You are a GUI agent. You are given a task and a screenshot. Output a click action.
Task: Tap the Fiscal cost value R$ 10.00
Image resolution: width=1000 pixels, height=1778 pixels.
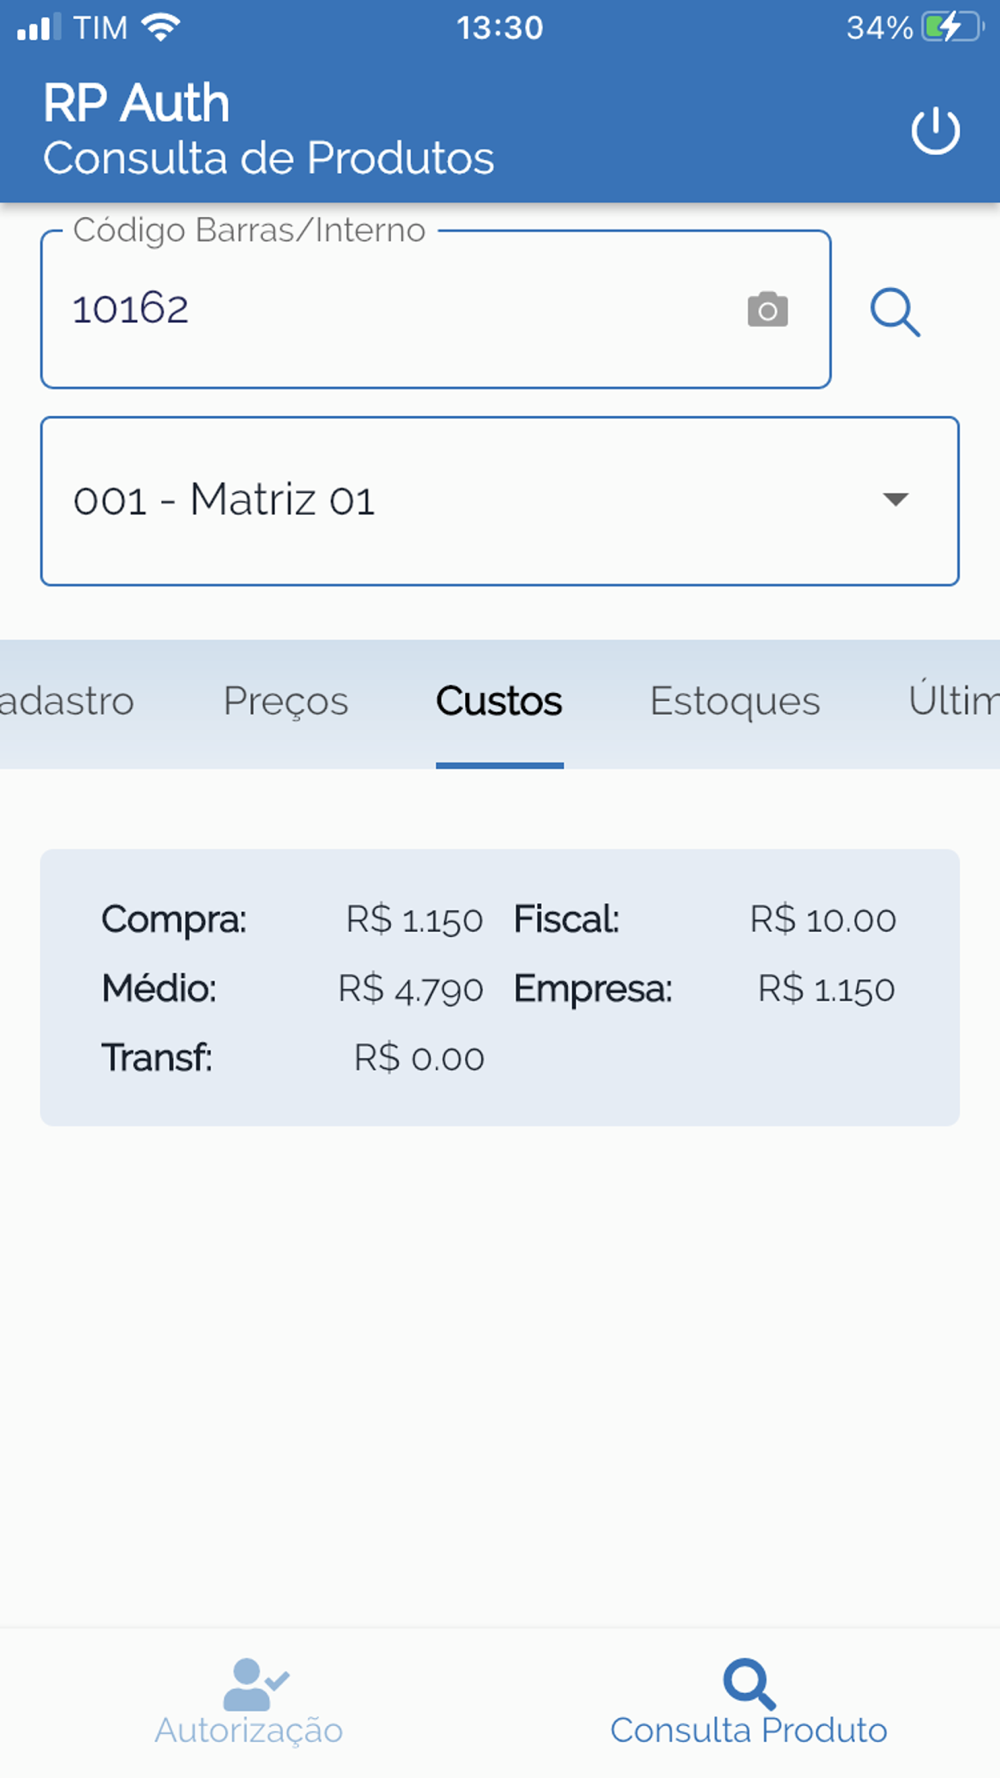[823, 920]
